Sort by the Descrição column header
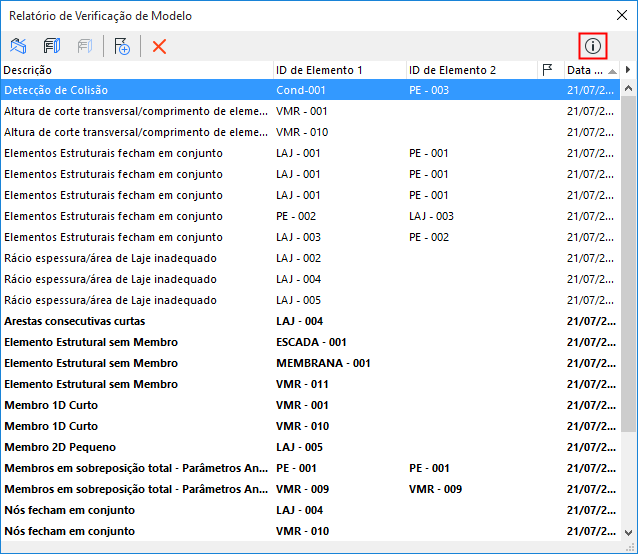 pyautogui.click(x=137, y=70)
